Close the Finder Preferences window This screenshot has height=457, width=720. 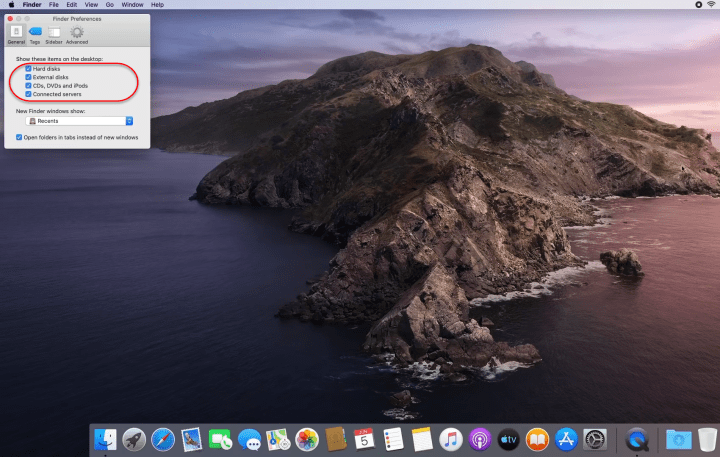[10, 19]
